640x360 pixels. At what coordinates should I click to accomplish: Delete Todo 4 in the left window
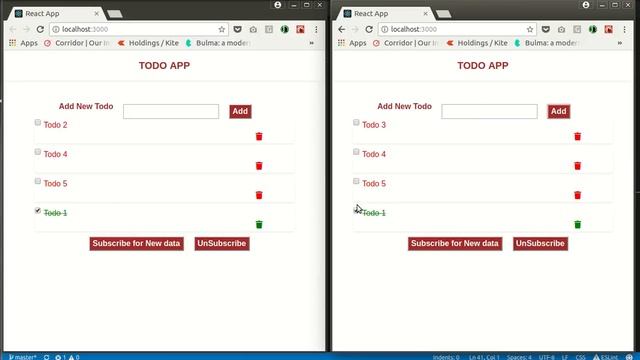point(259,166)
